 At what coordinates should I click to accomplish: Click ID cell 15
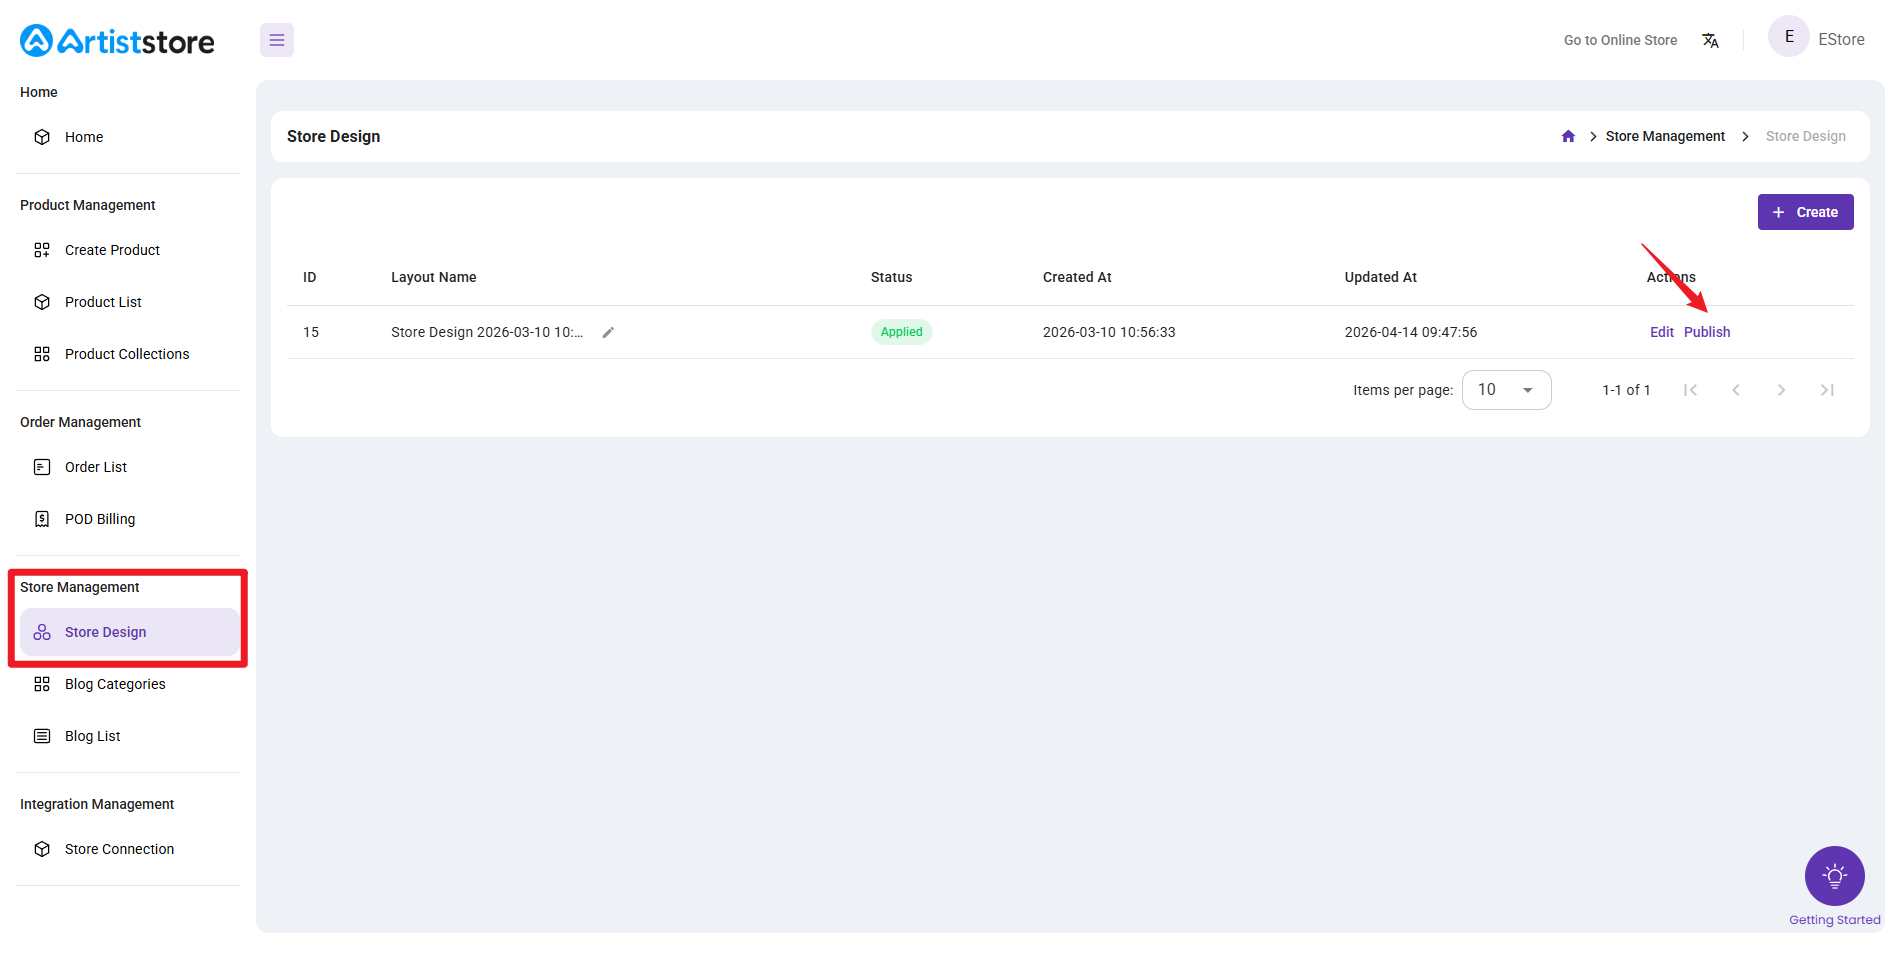[311, 332]
